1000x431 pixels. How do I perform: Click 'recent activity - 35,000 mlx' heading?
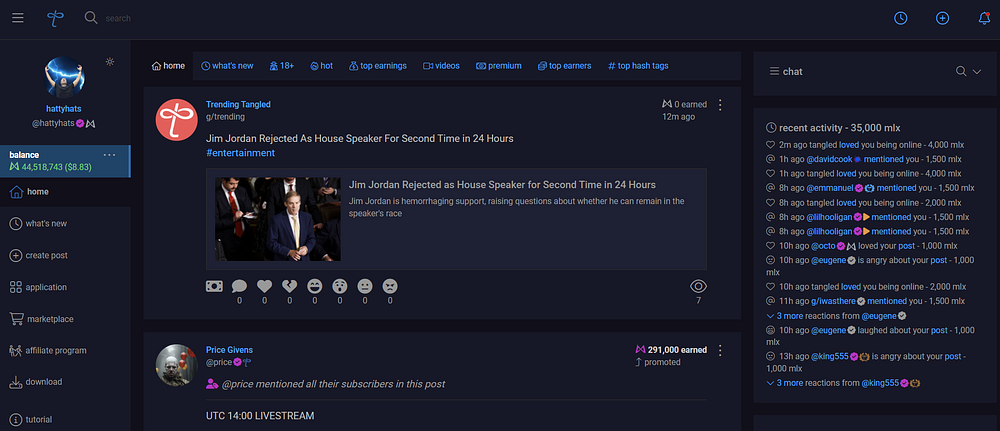point(839,128)
